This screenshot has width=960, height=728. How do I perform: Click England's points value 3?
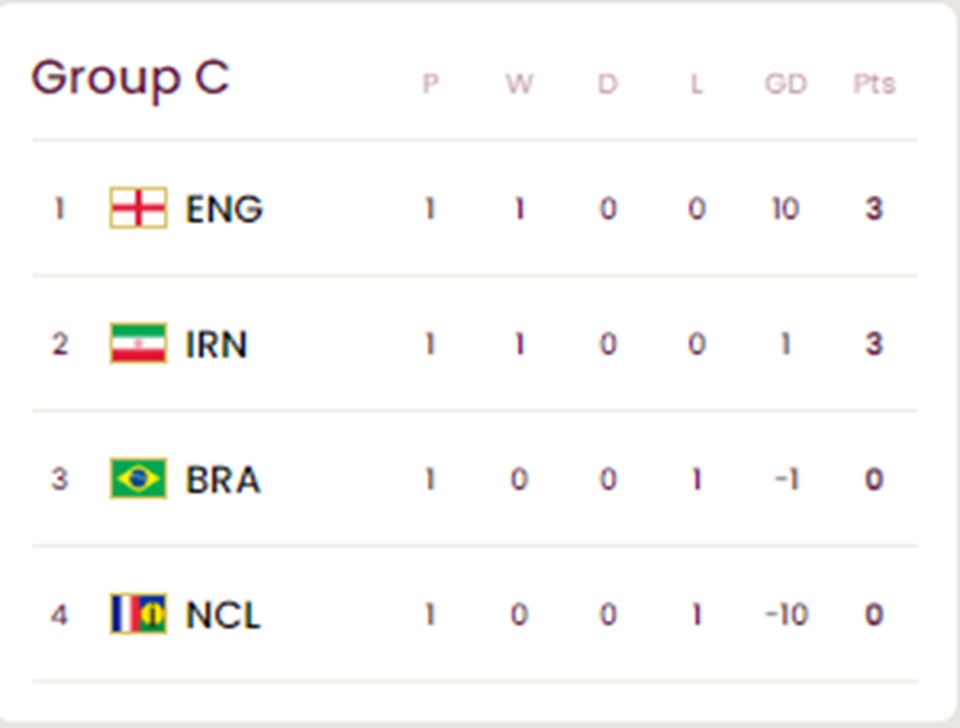874,209
